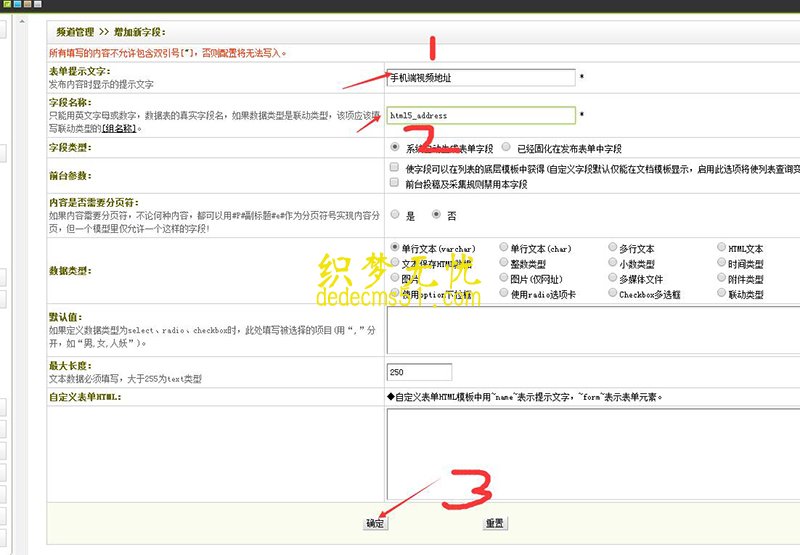Choose 单行文本(varchar) data type

tap(394, 247)
